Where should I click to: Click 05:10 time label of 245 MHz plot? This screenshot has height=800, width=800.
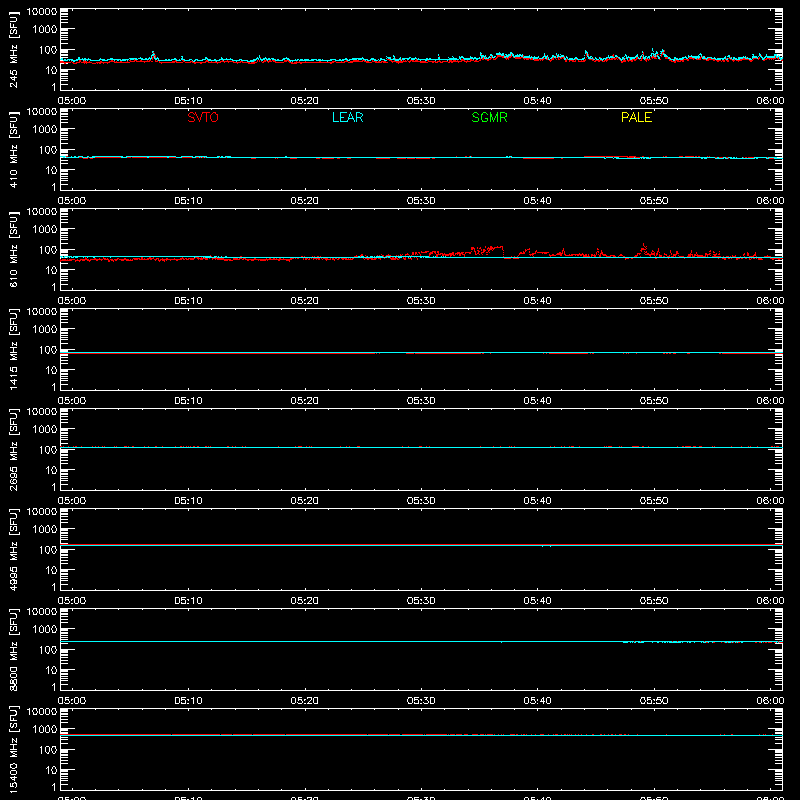point(188,101)
